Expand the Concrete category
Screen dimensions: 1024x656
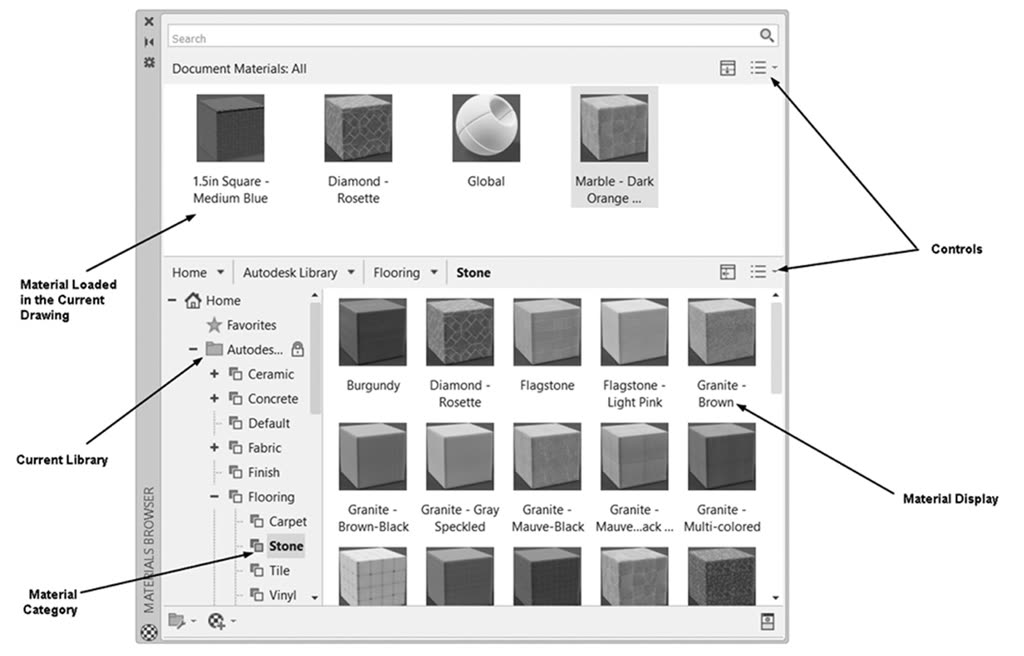214,399
